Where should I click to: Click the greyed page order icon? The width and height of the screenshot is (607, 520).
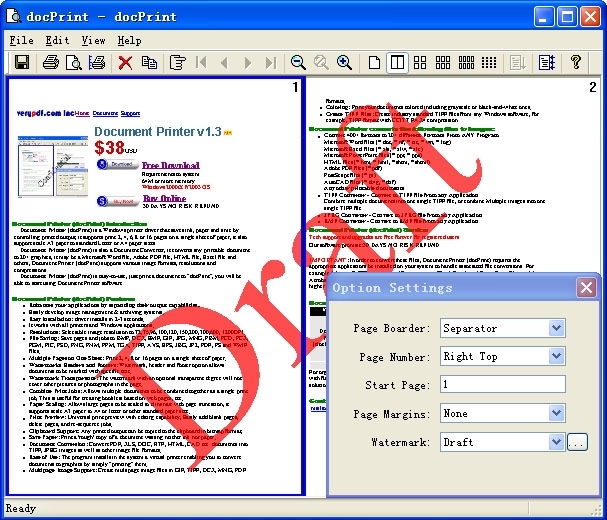point(518,62)
